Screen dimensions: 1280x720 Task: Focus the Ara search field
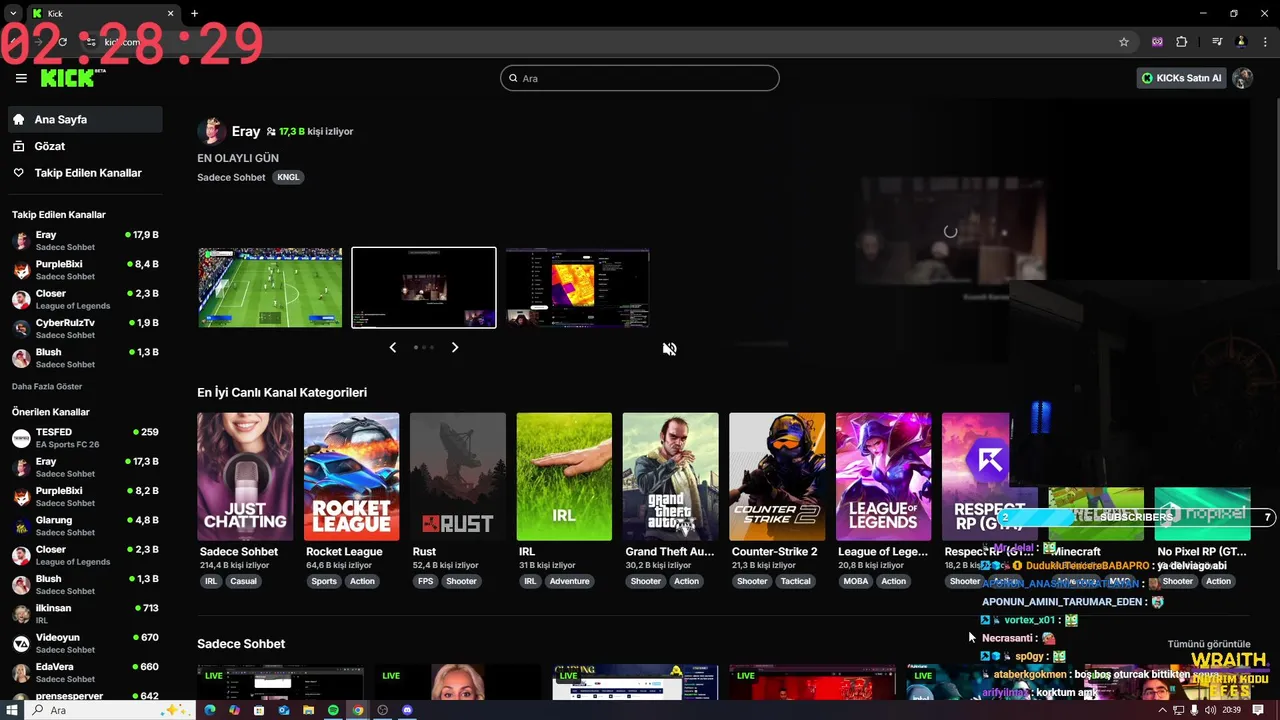(x=639, y=78)
